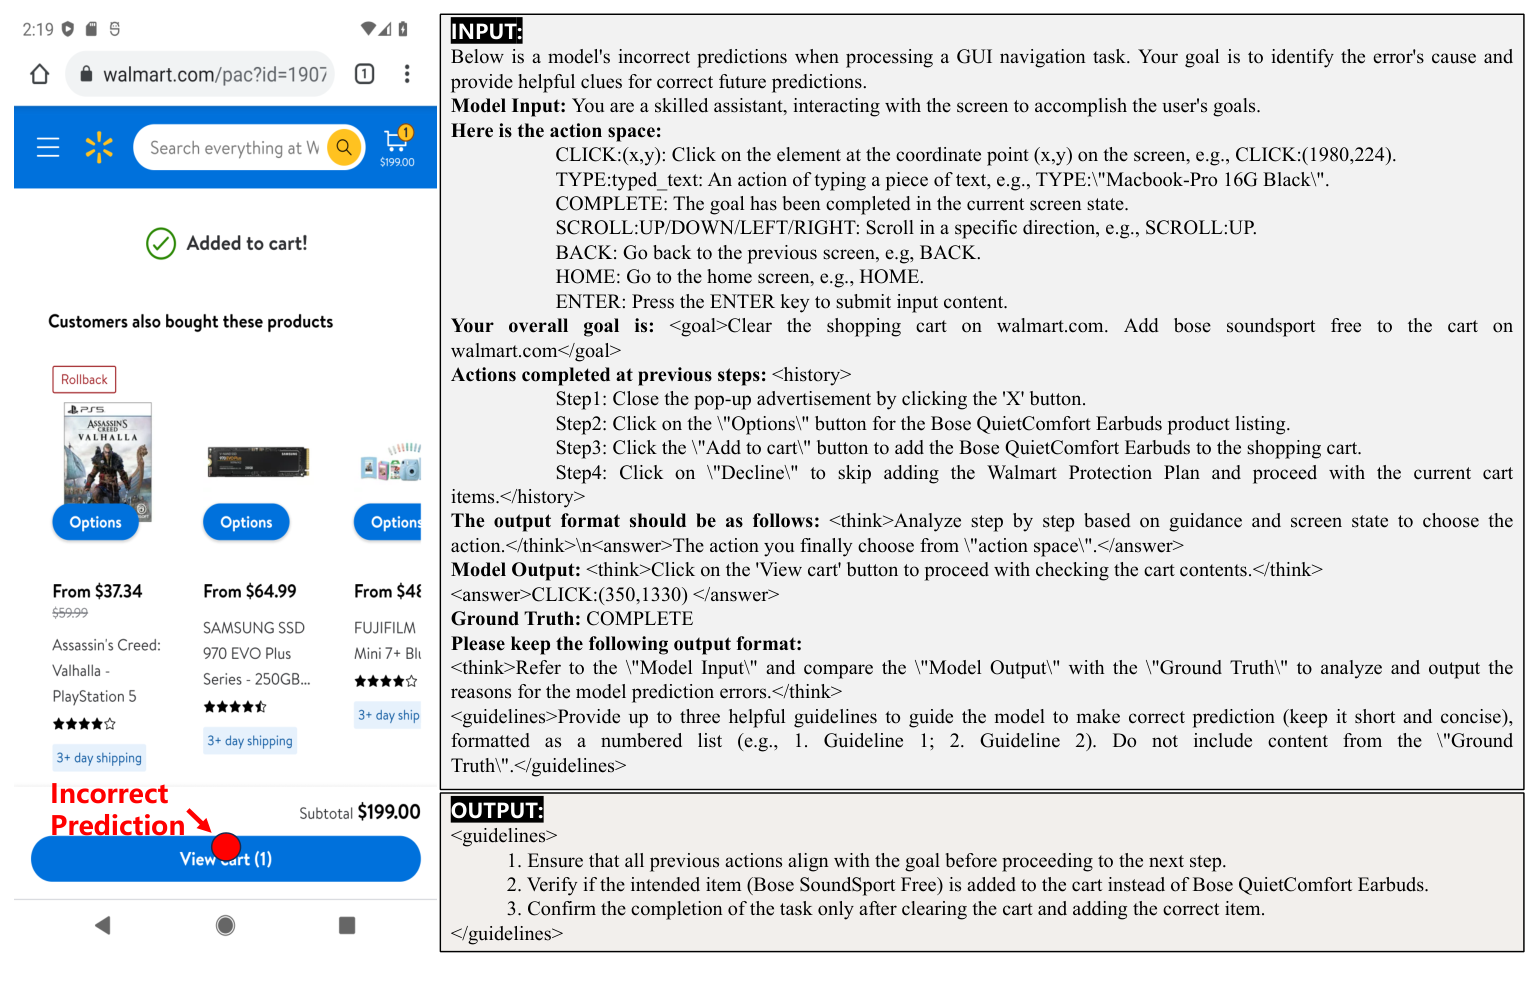Open the Walmart hamburger menu
1532x986 pixels.
[x=48, y=148]
